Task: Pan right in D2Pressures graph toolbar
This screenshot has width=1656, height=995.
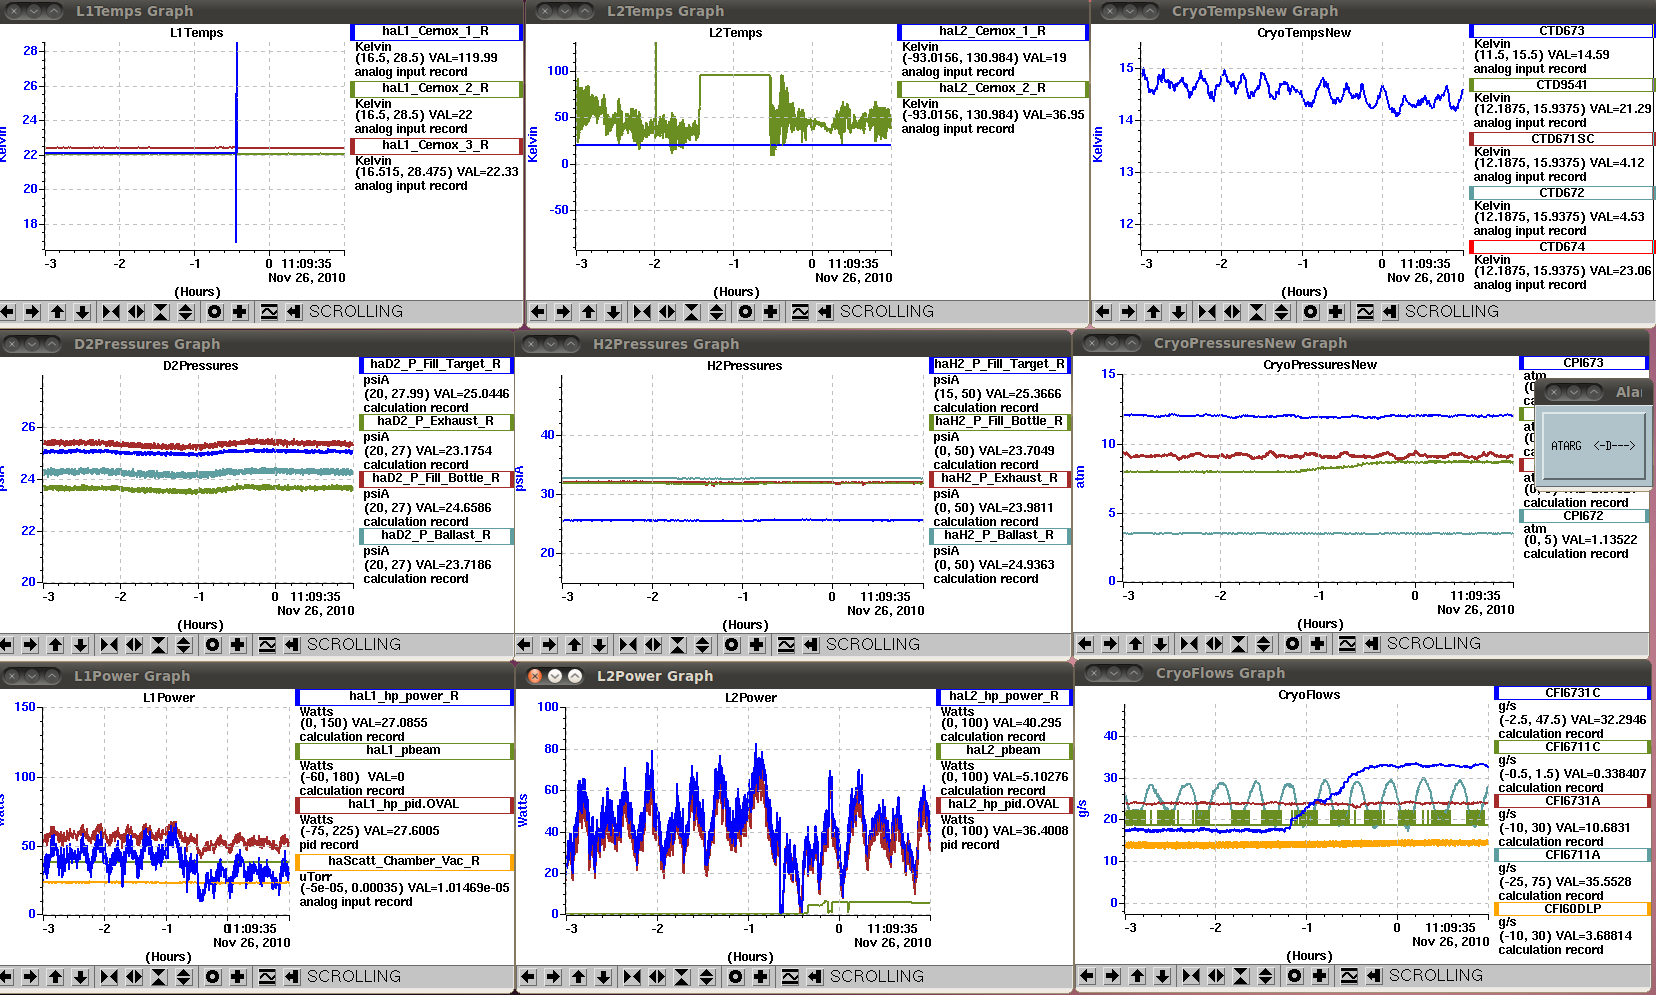Action: pyautogui.click(x=30, y=645)
